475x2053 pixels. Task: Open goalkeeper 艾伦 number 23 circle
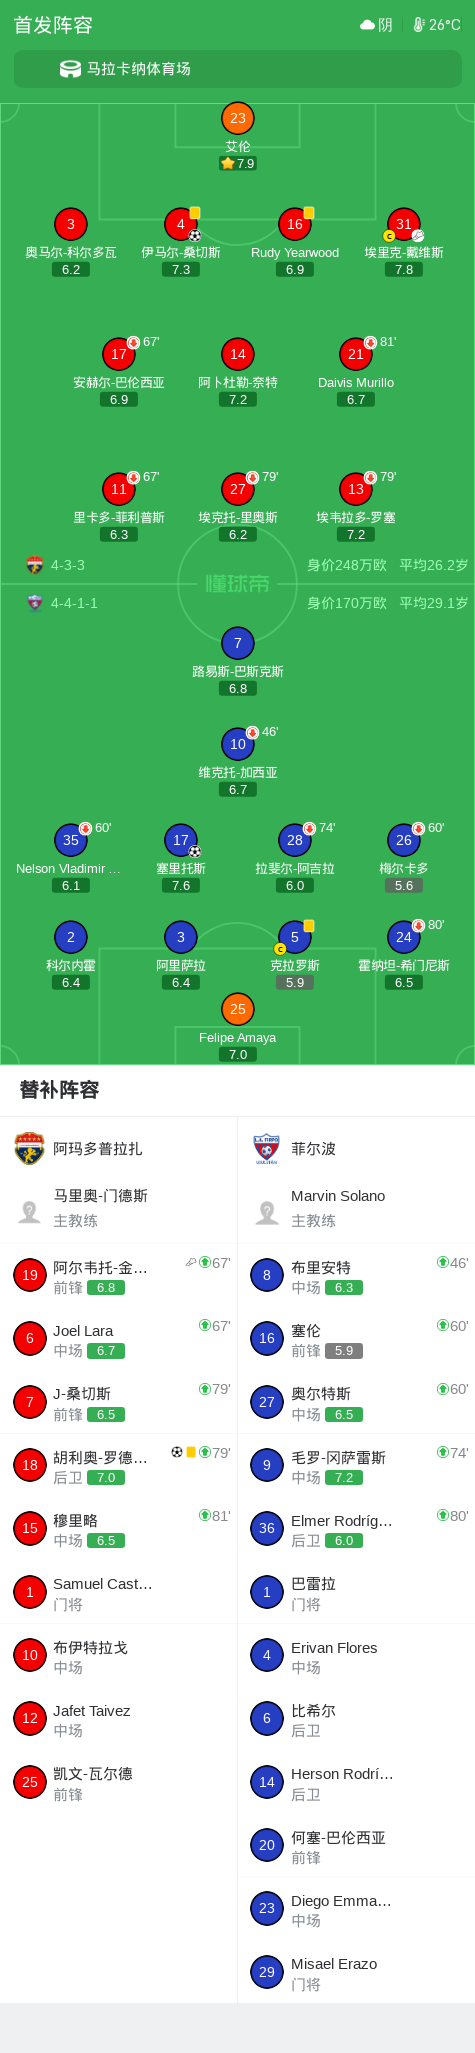(x=238, y=118)
